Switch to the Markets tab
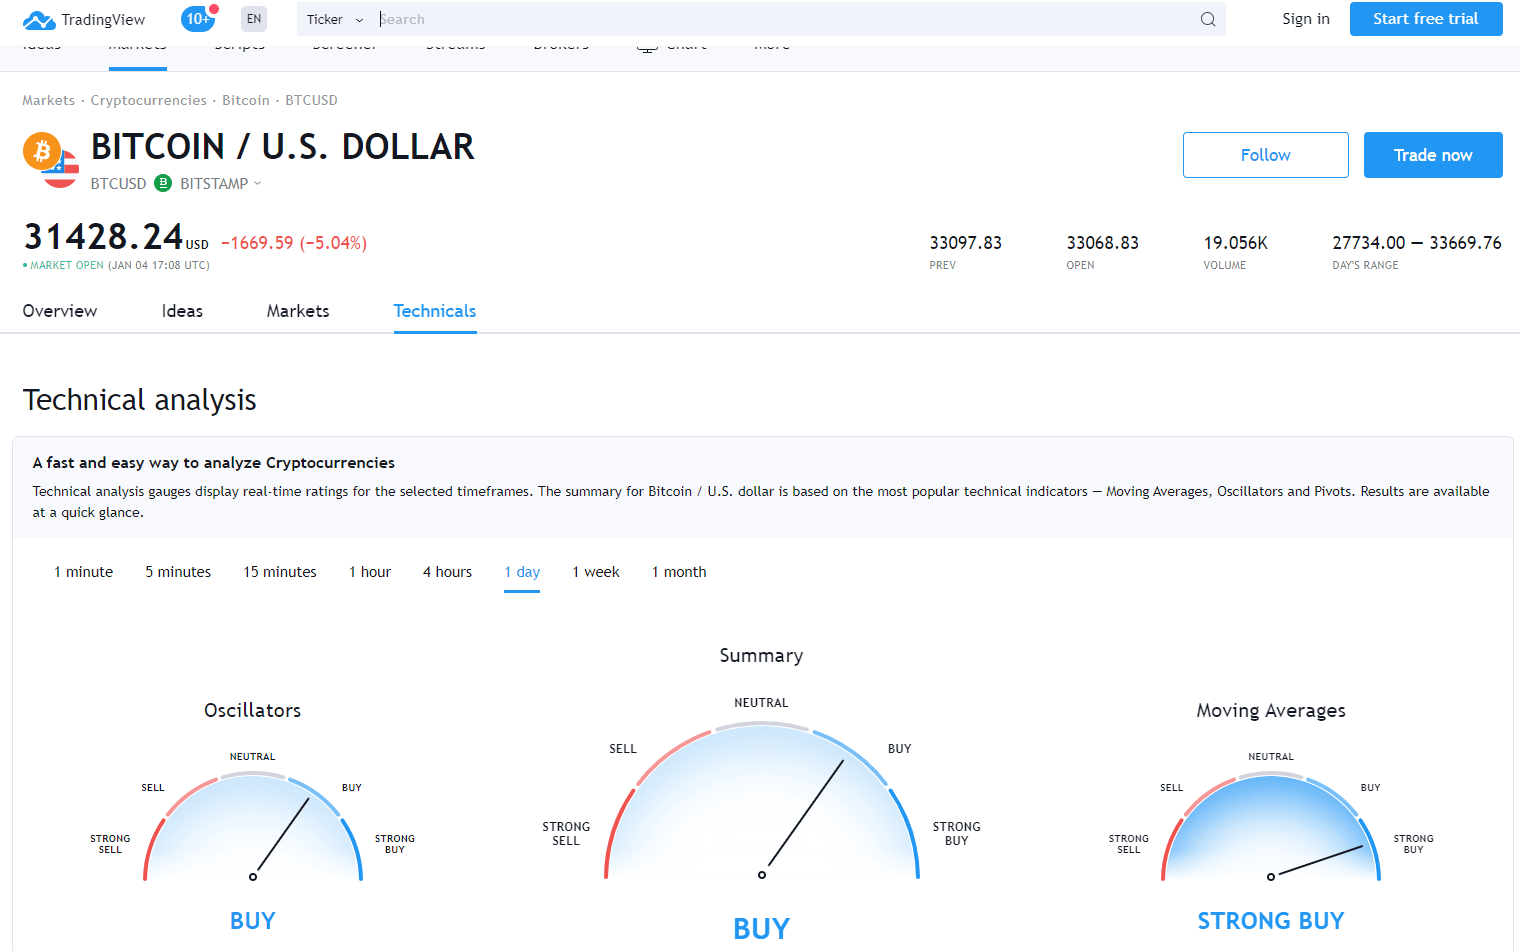The image size is (1520, 951). pos(298,311)
